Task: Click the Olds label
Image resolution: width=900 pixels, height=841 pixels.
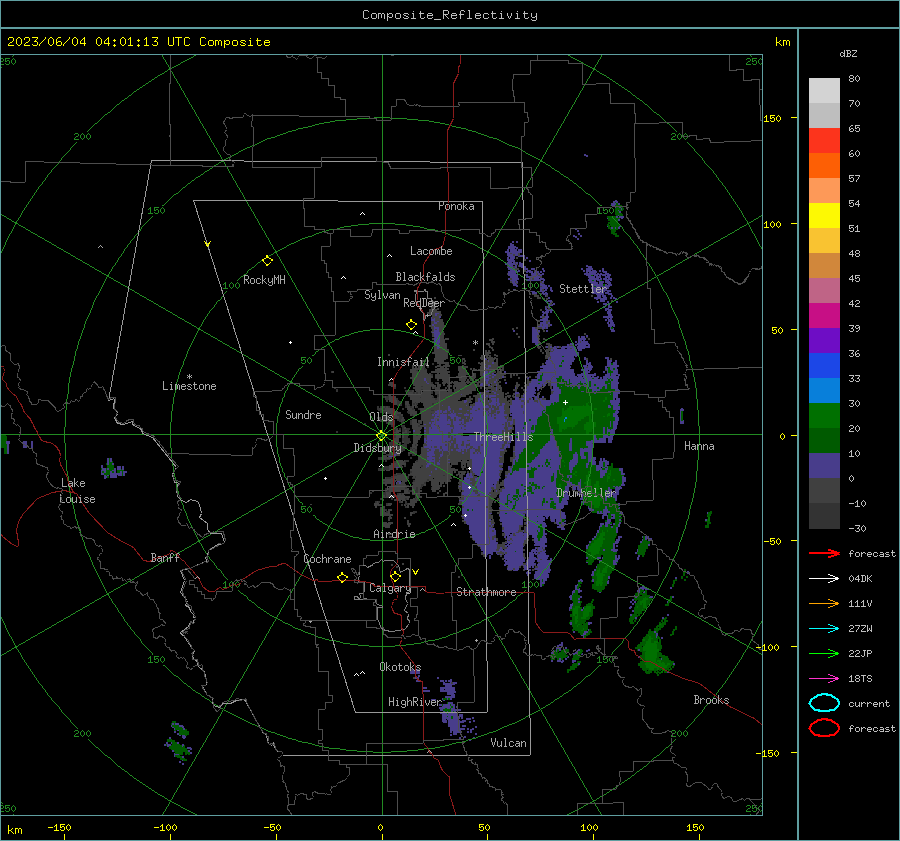Action: (381, 417)
